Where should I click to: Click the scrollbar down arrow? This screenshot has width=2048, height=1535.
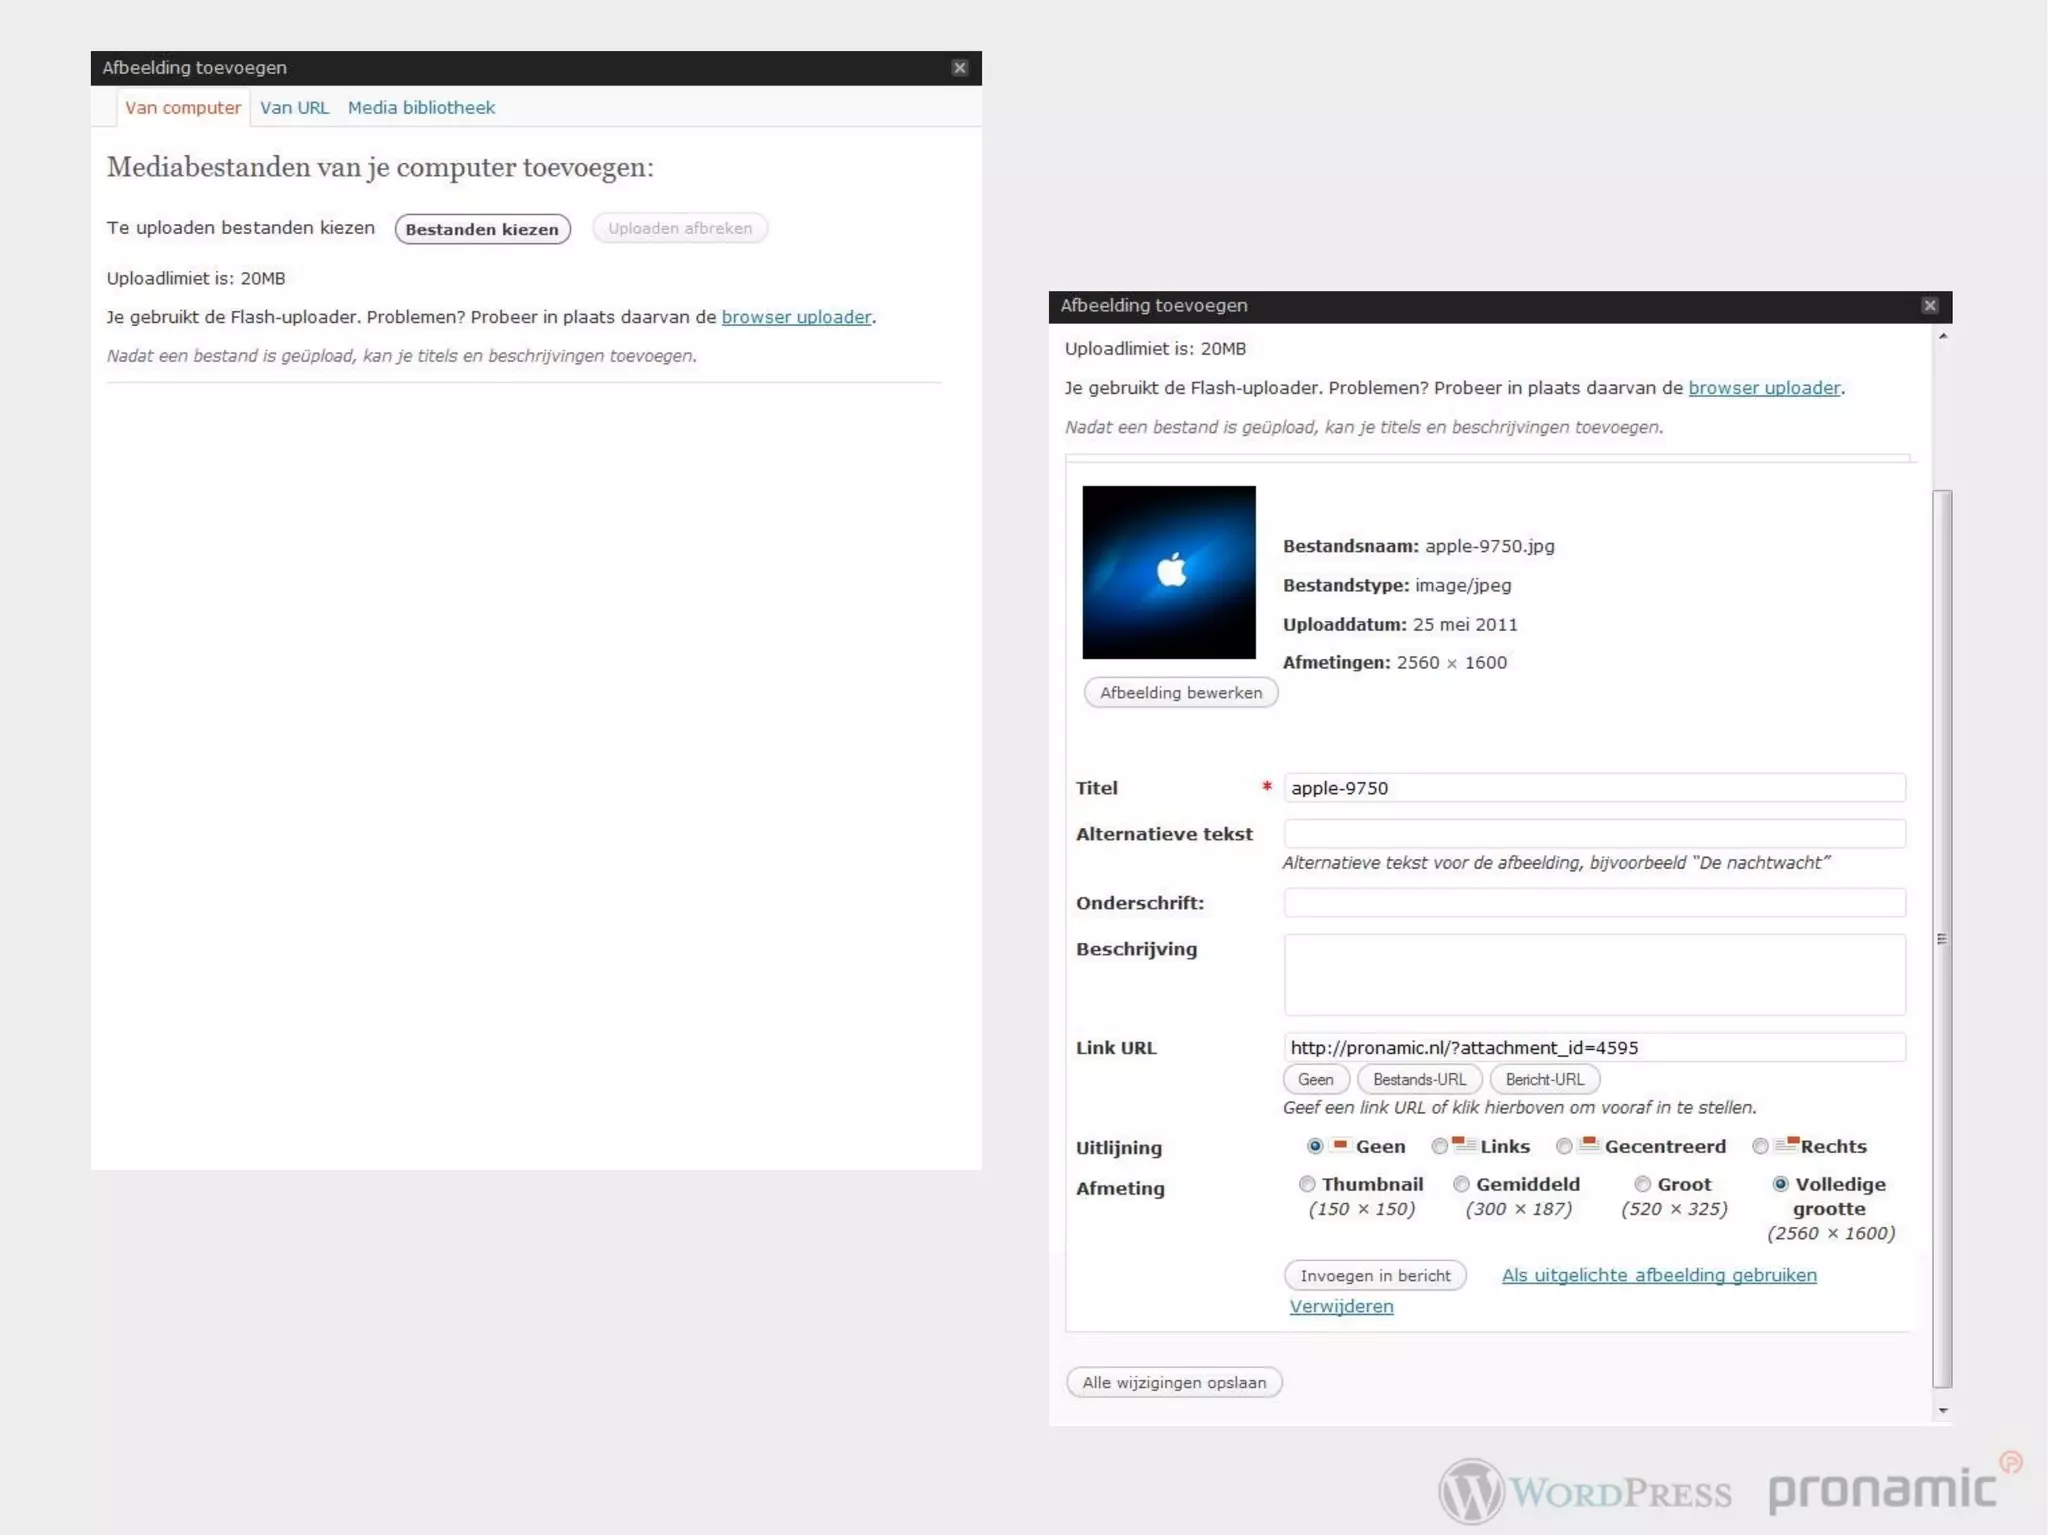pos(1942,1410)
